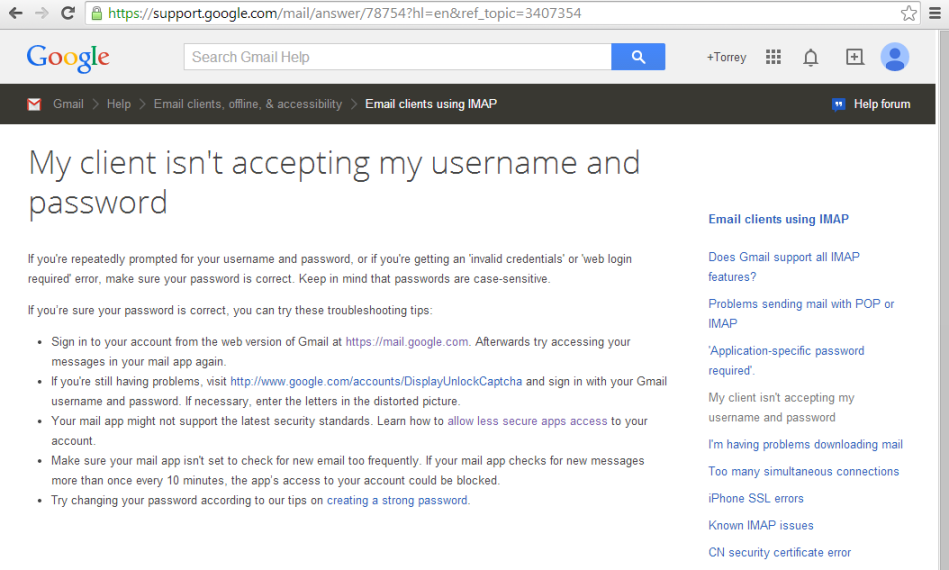Select sidebar item My client isn't accepting my username
949x570 pixels.
[x=781, y=407]
